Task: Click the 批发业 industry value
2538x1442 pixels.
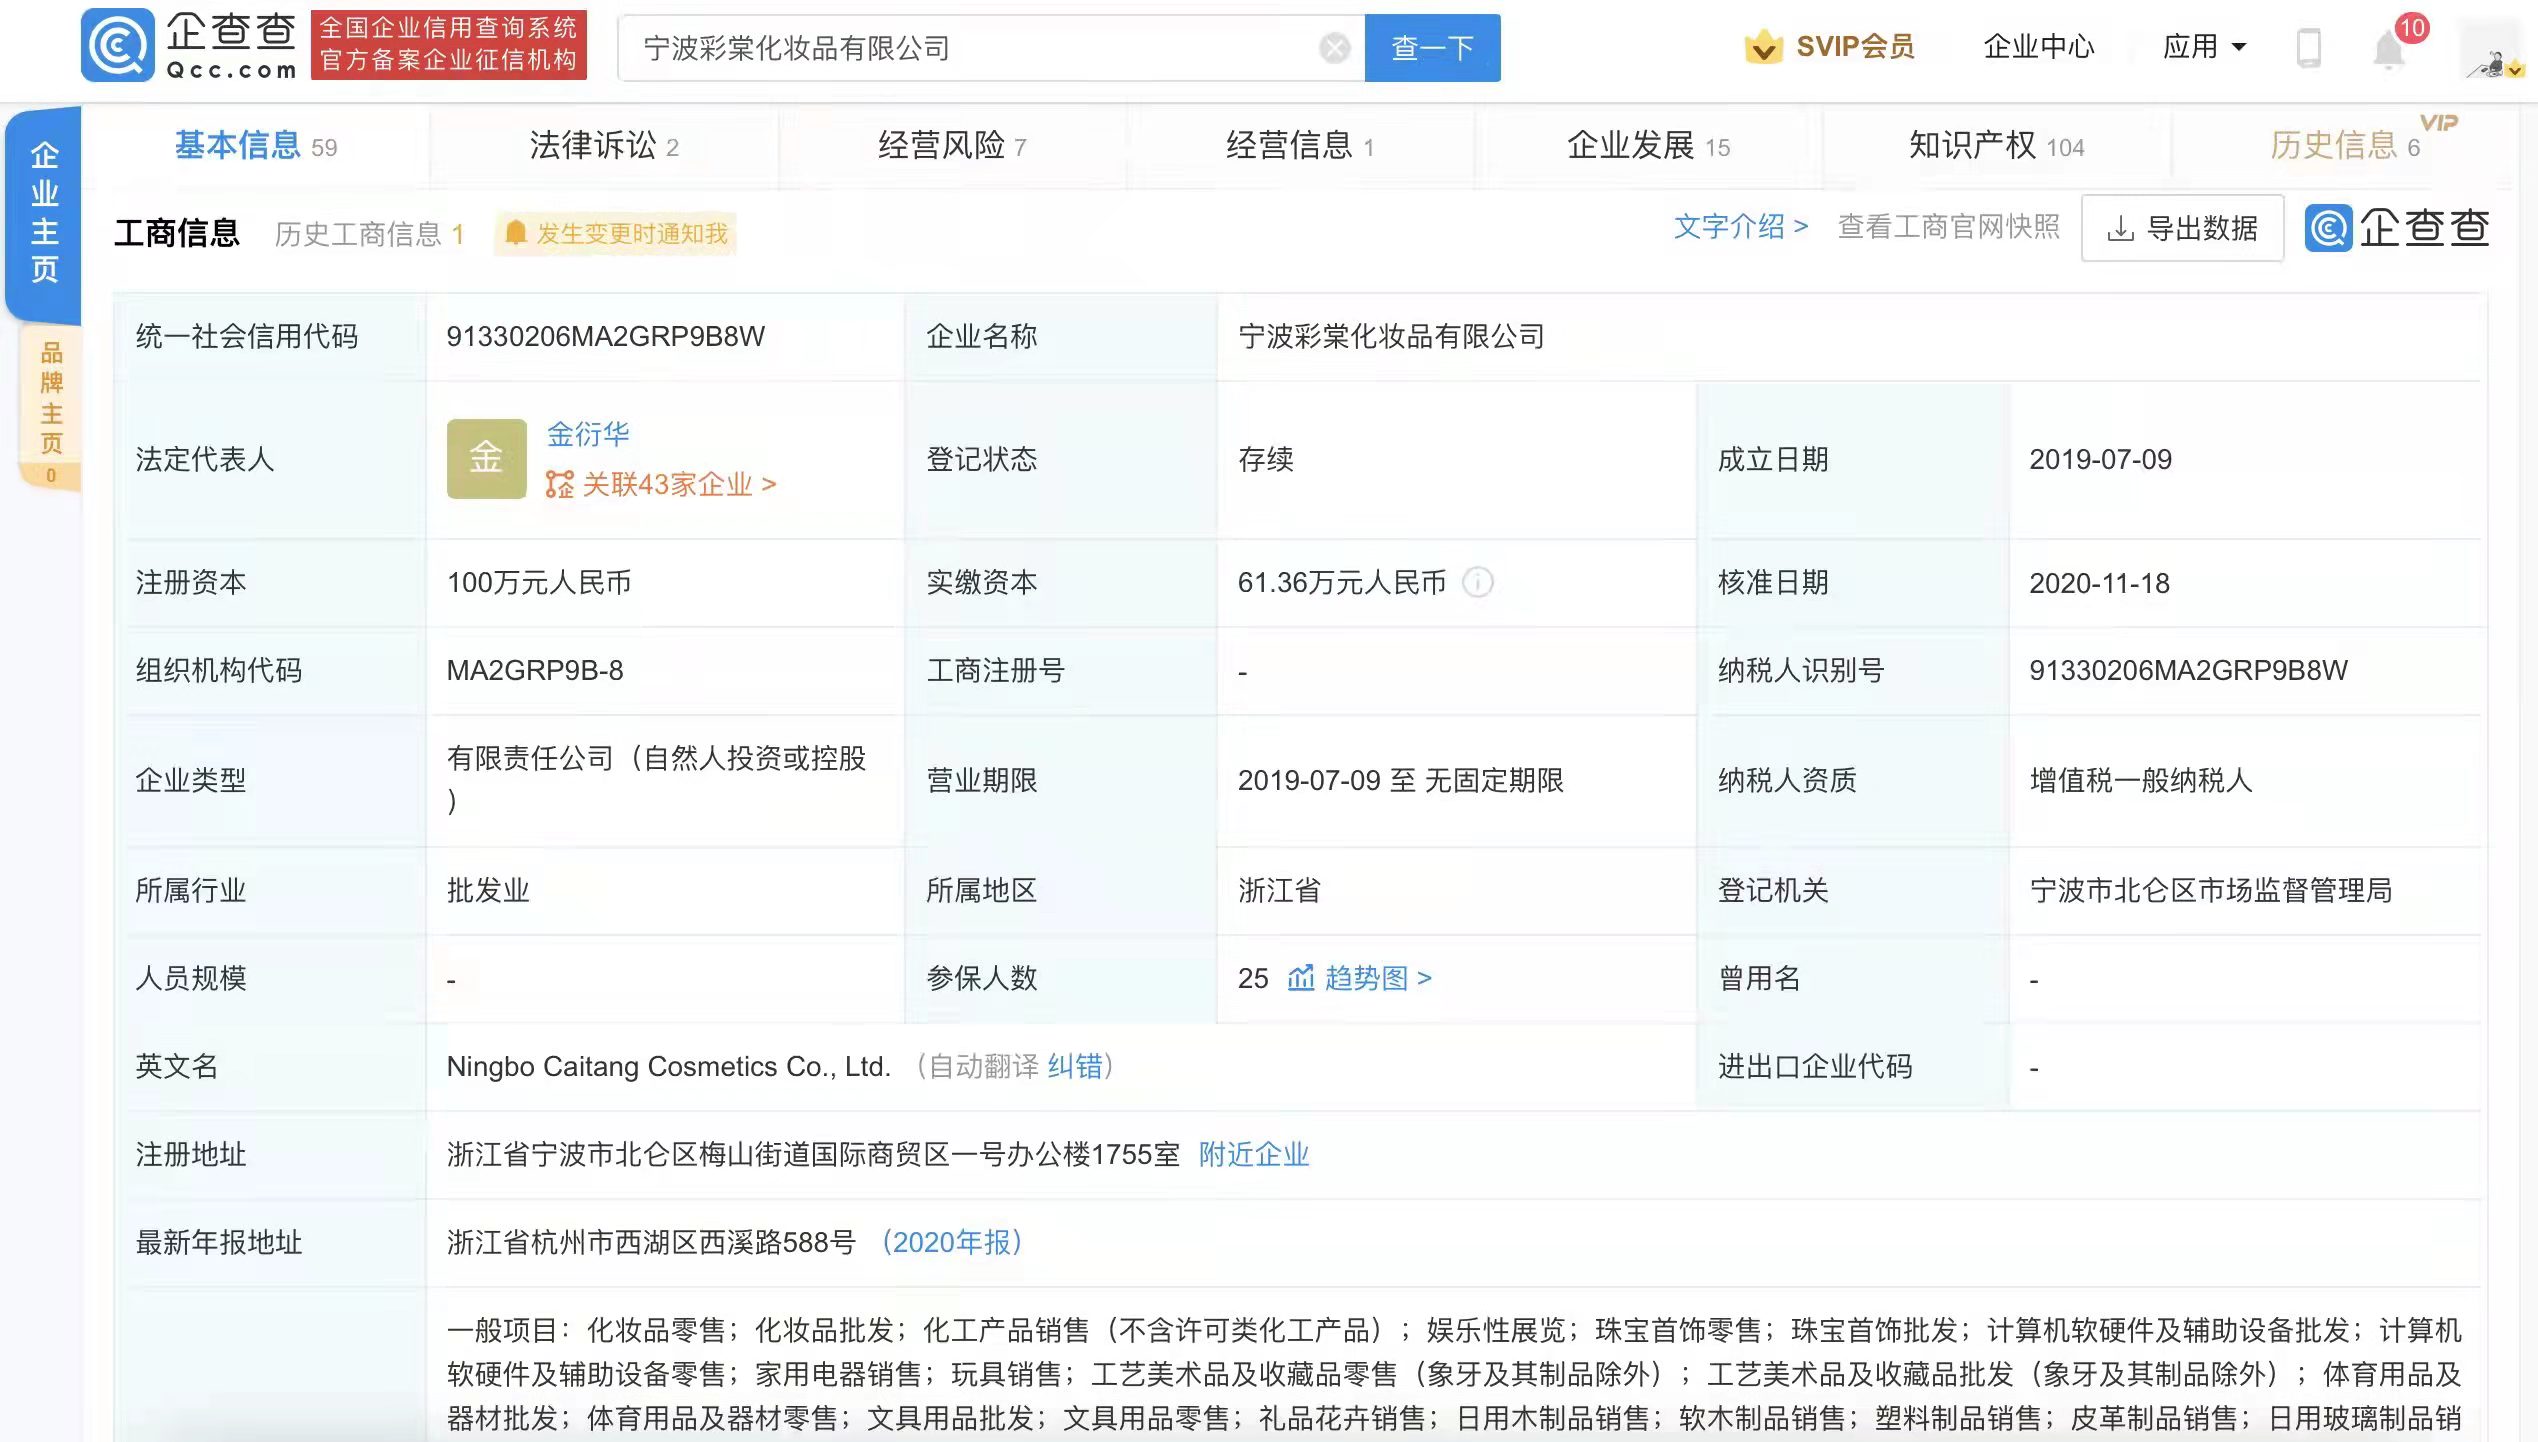Action: (488, 890)
